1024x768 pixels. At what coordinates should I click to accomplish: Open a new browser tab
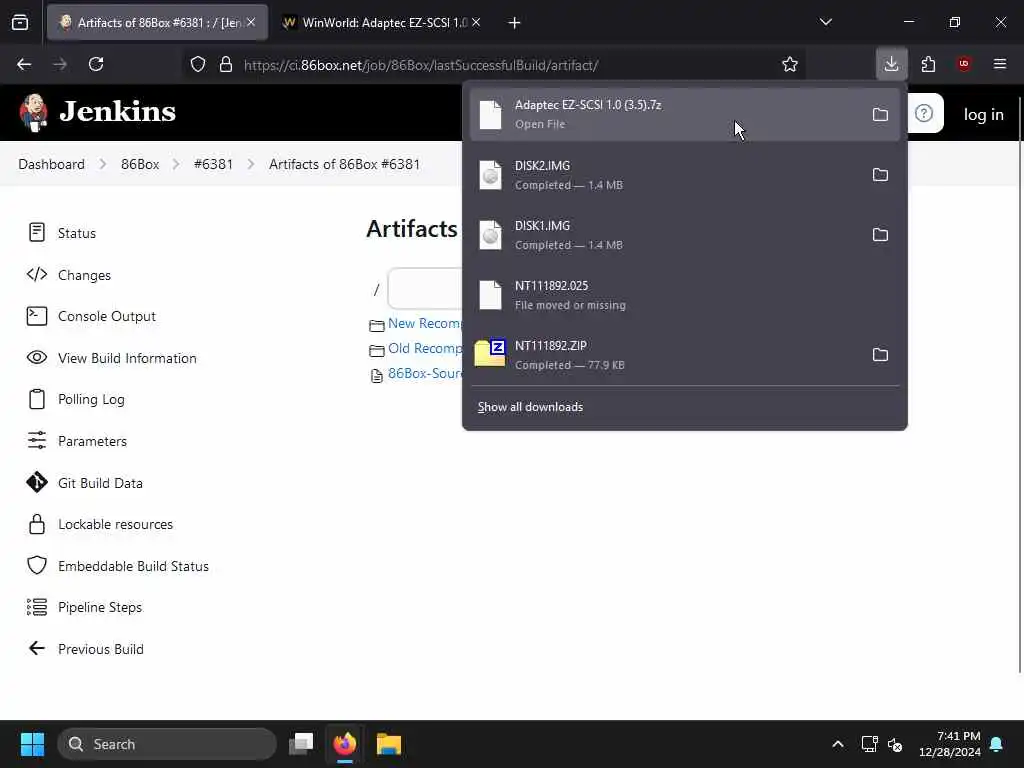click(514, 23)
